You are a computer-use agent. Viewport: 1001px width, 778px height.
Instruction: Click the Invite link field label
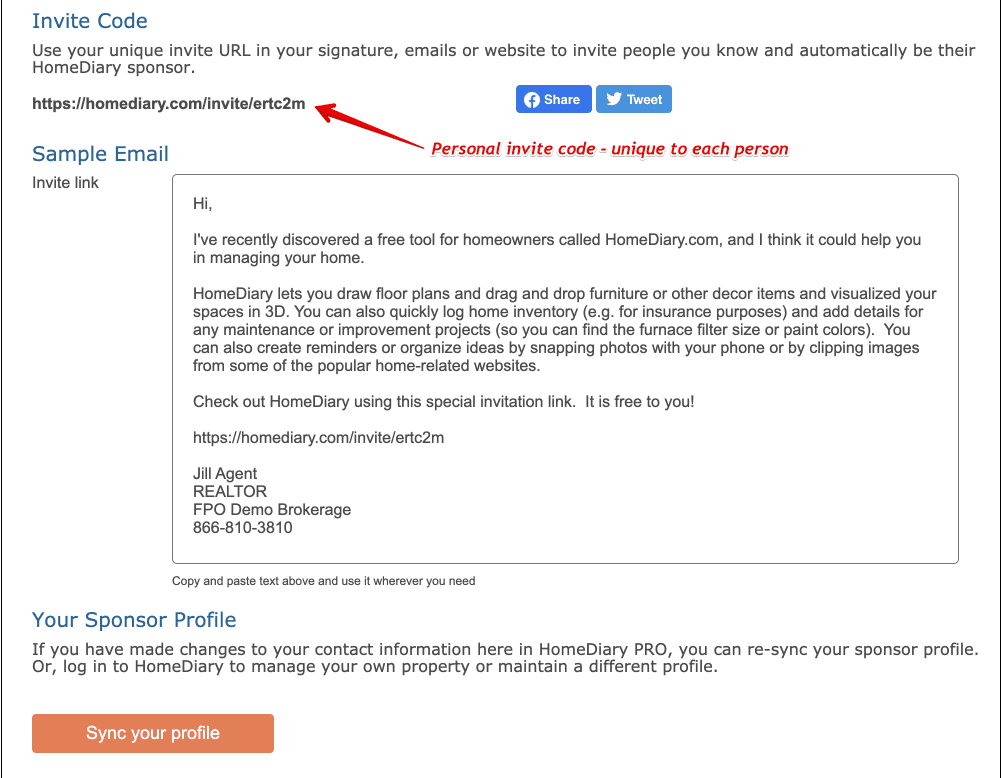66,183
